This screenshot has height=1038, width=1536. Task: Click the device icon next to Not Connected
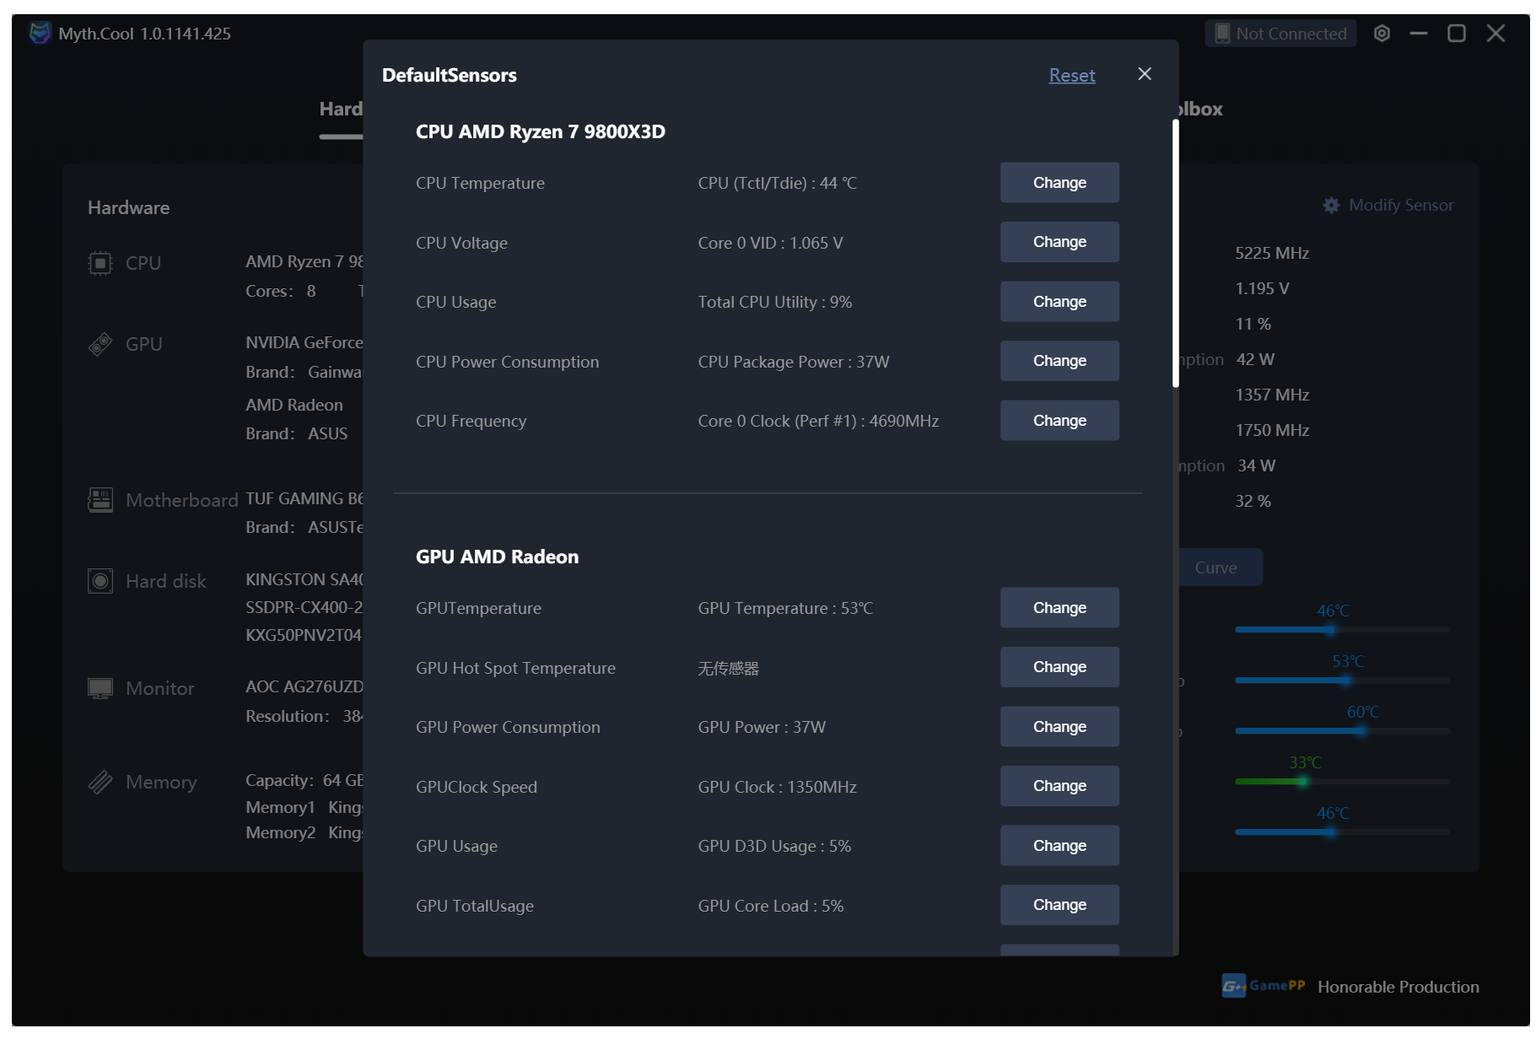tap(1222, 33)
